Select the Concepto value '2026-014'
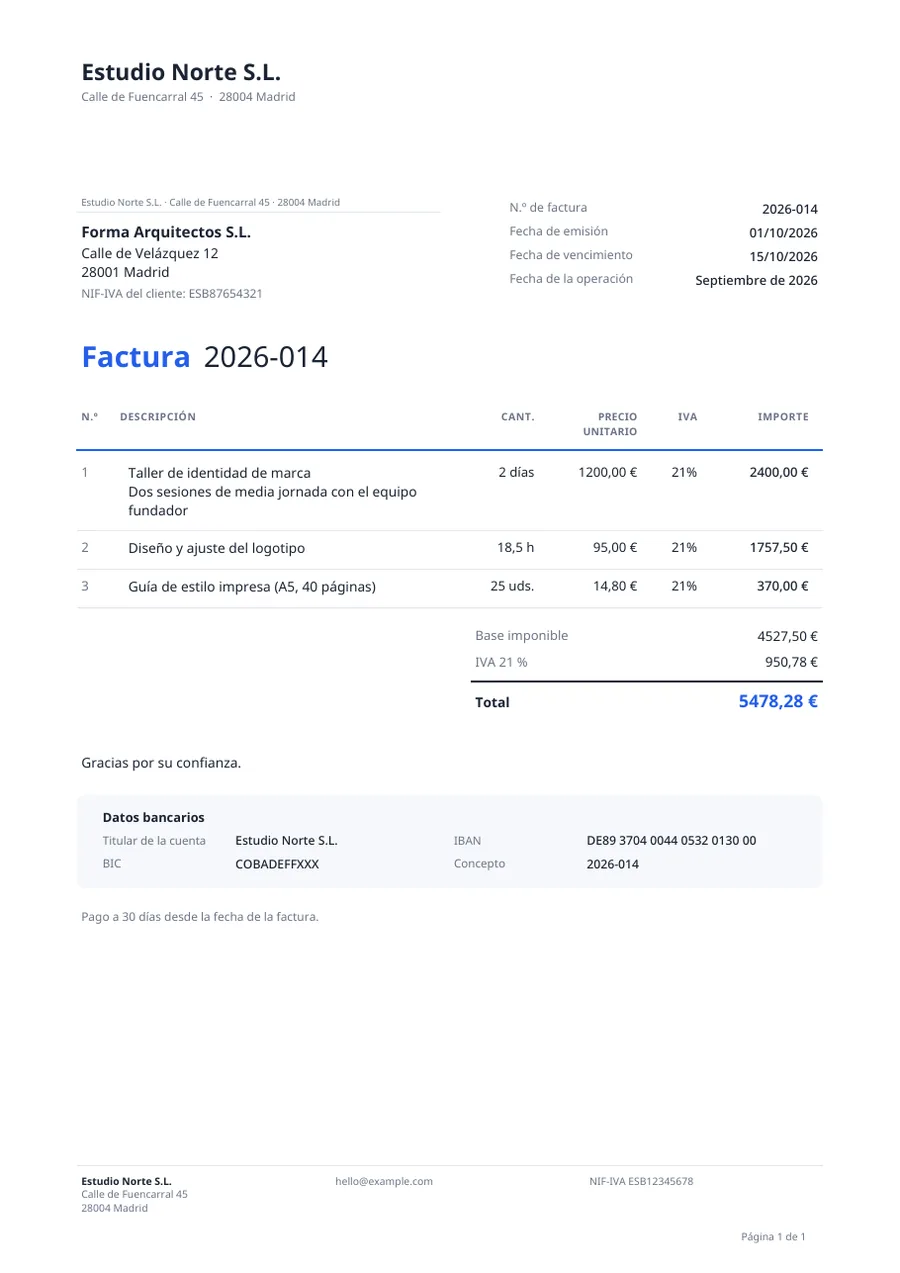The height and width of the screenshot is (1273, 900). click(x=612, y=864)
